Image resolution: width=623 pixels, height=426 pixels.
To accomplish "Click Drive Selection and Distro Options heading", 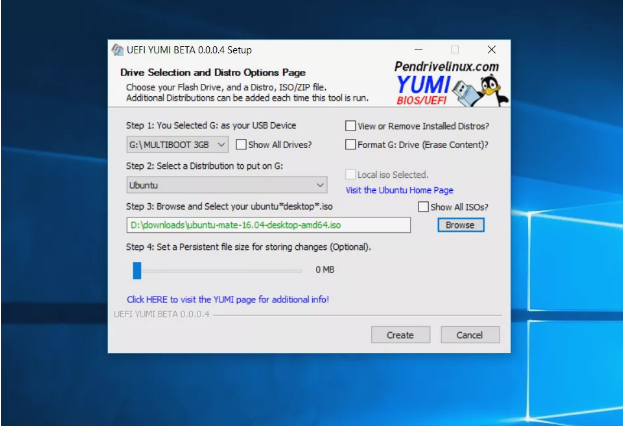I will [213, 72].
